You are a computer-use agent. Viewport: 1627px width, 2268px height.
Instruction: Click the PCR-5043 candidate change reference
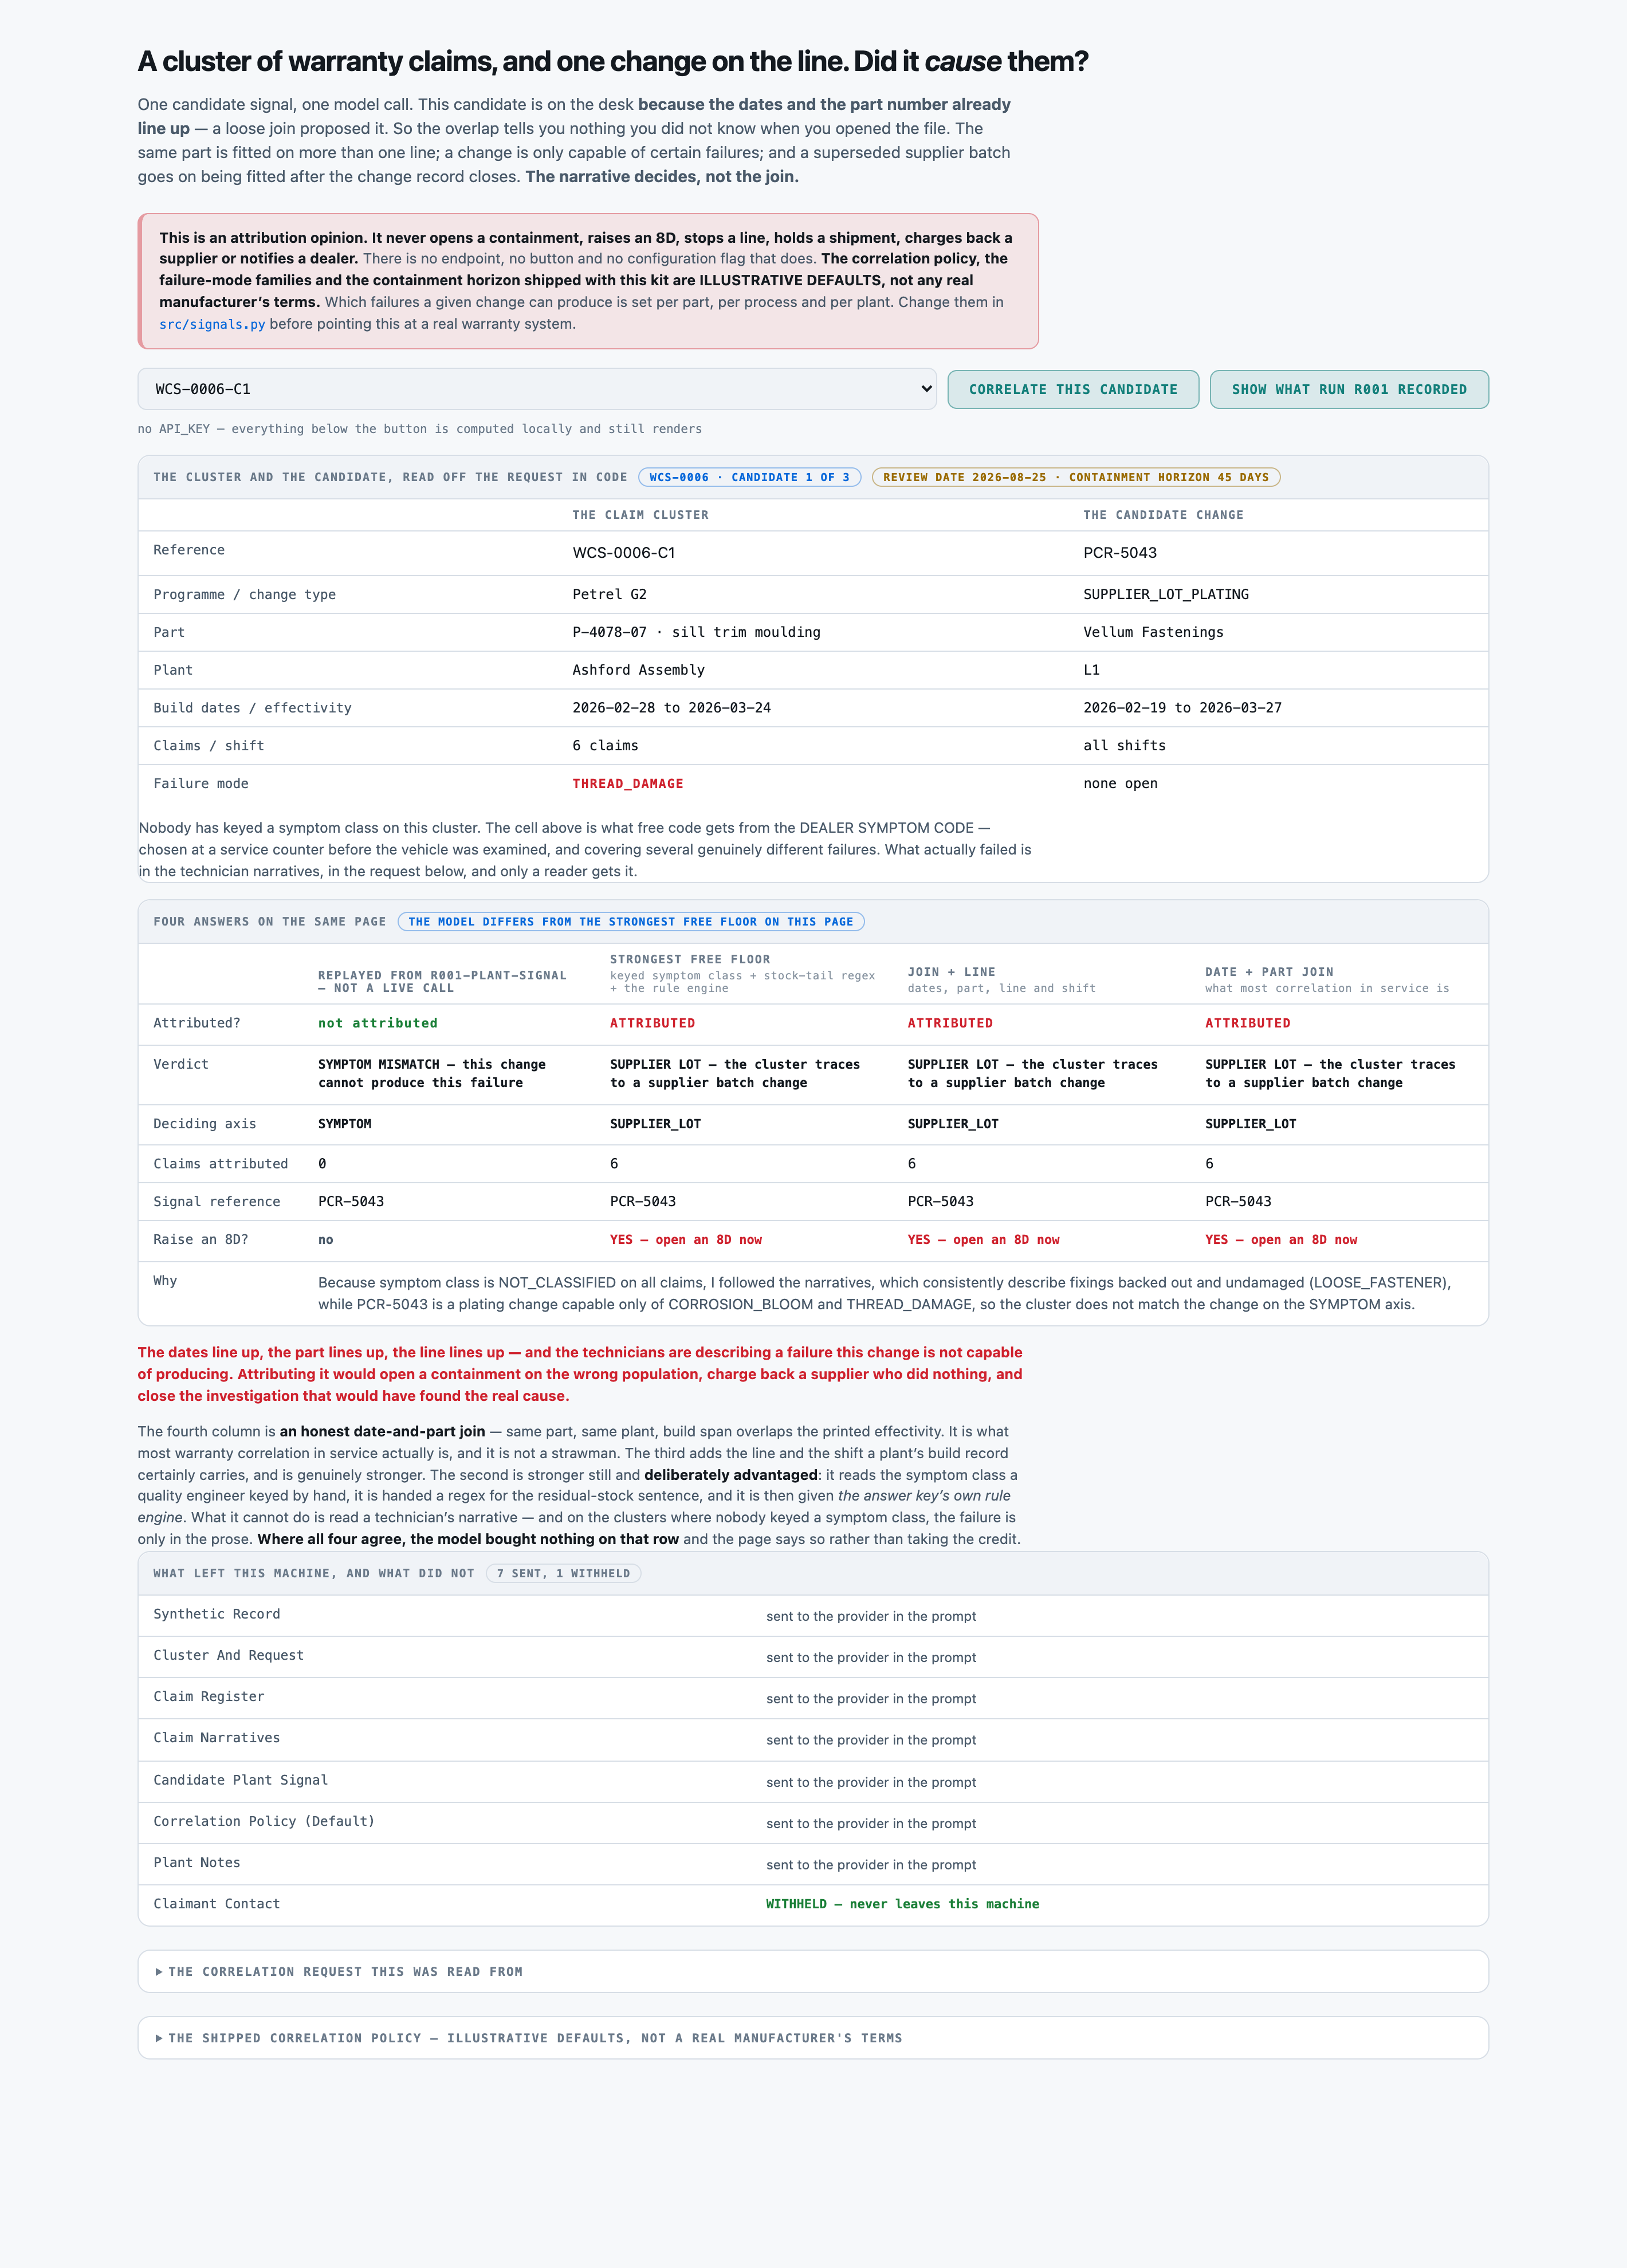click(1120, 552)
